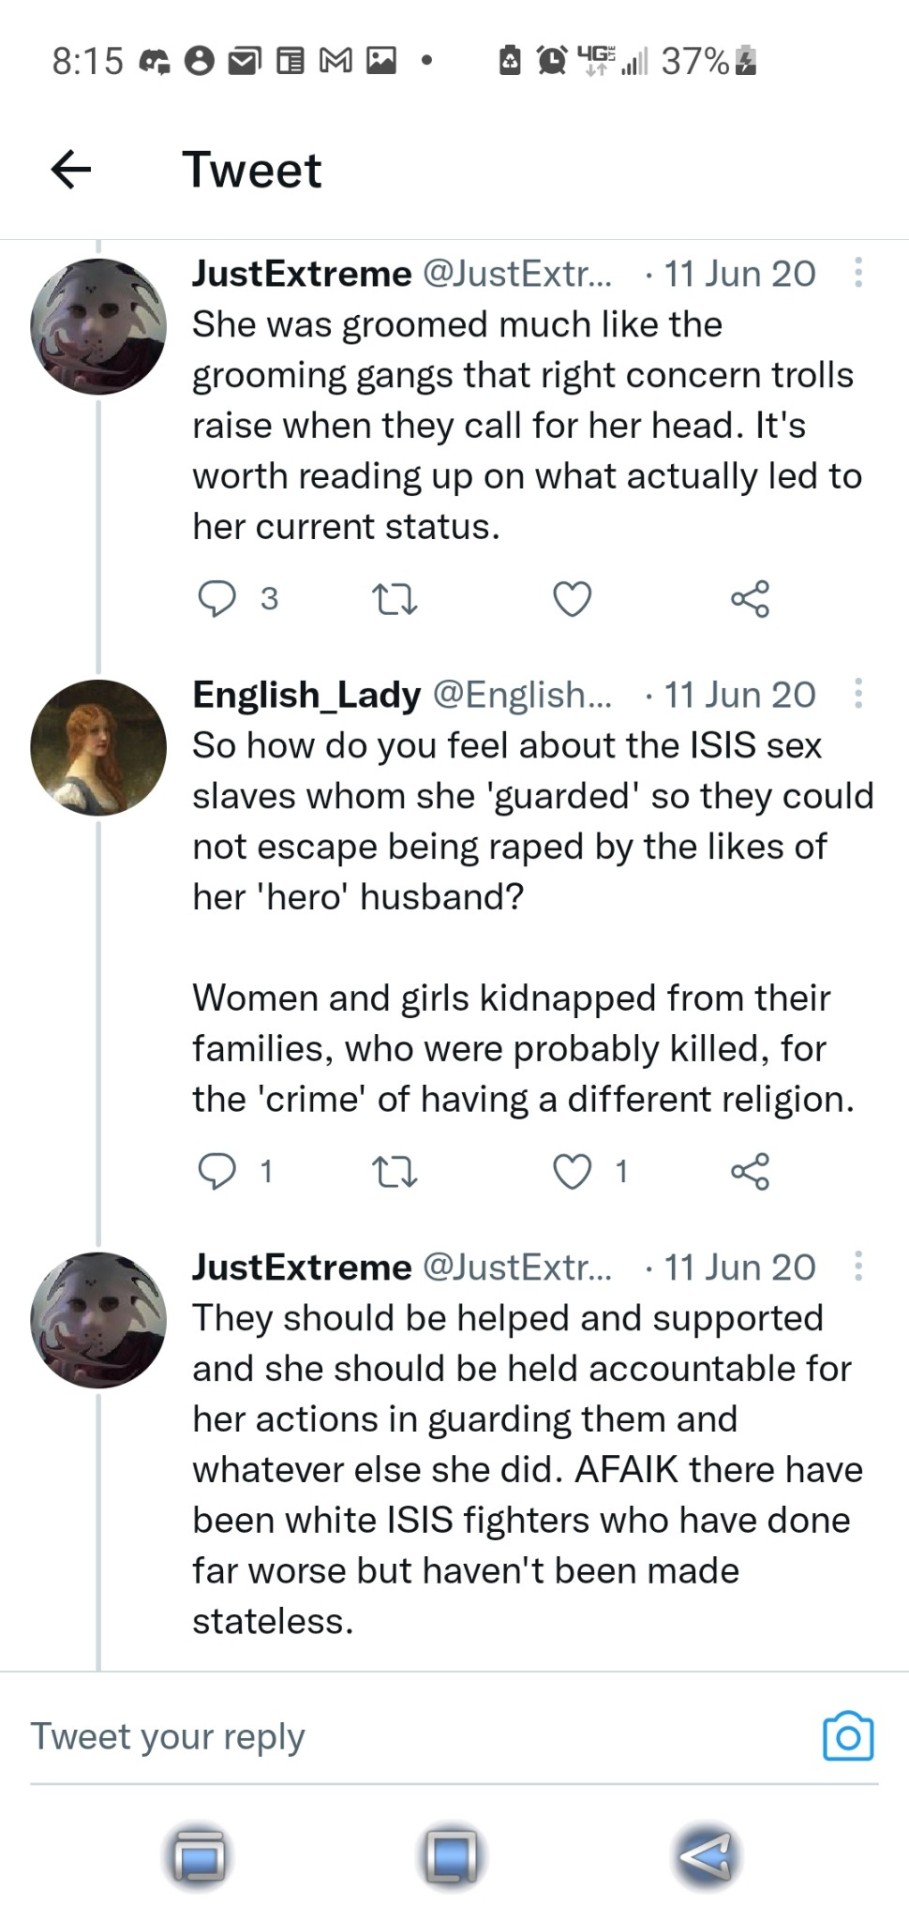Tap the Tweet your reply field

point(400,1737)
